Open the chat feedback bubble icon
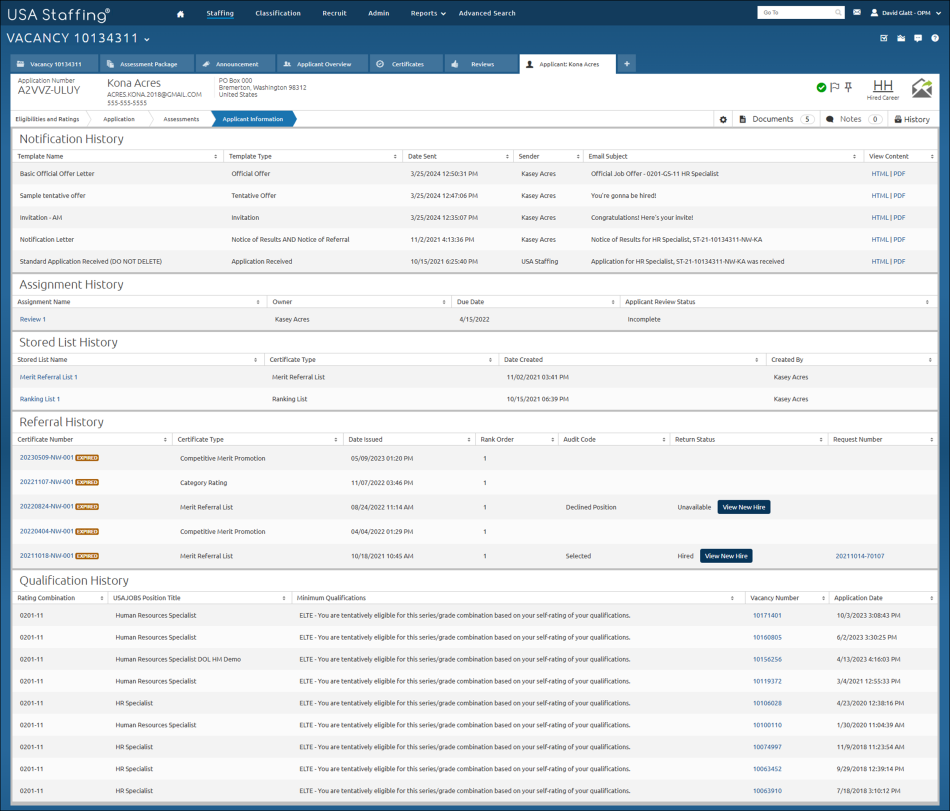Image resolution: width=950 pixels, height=811 pixels. (918, 38)
